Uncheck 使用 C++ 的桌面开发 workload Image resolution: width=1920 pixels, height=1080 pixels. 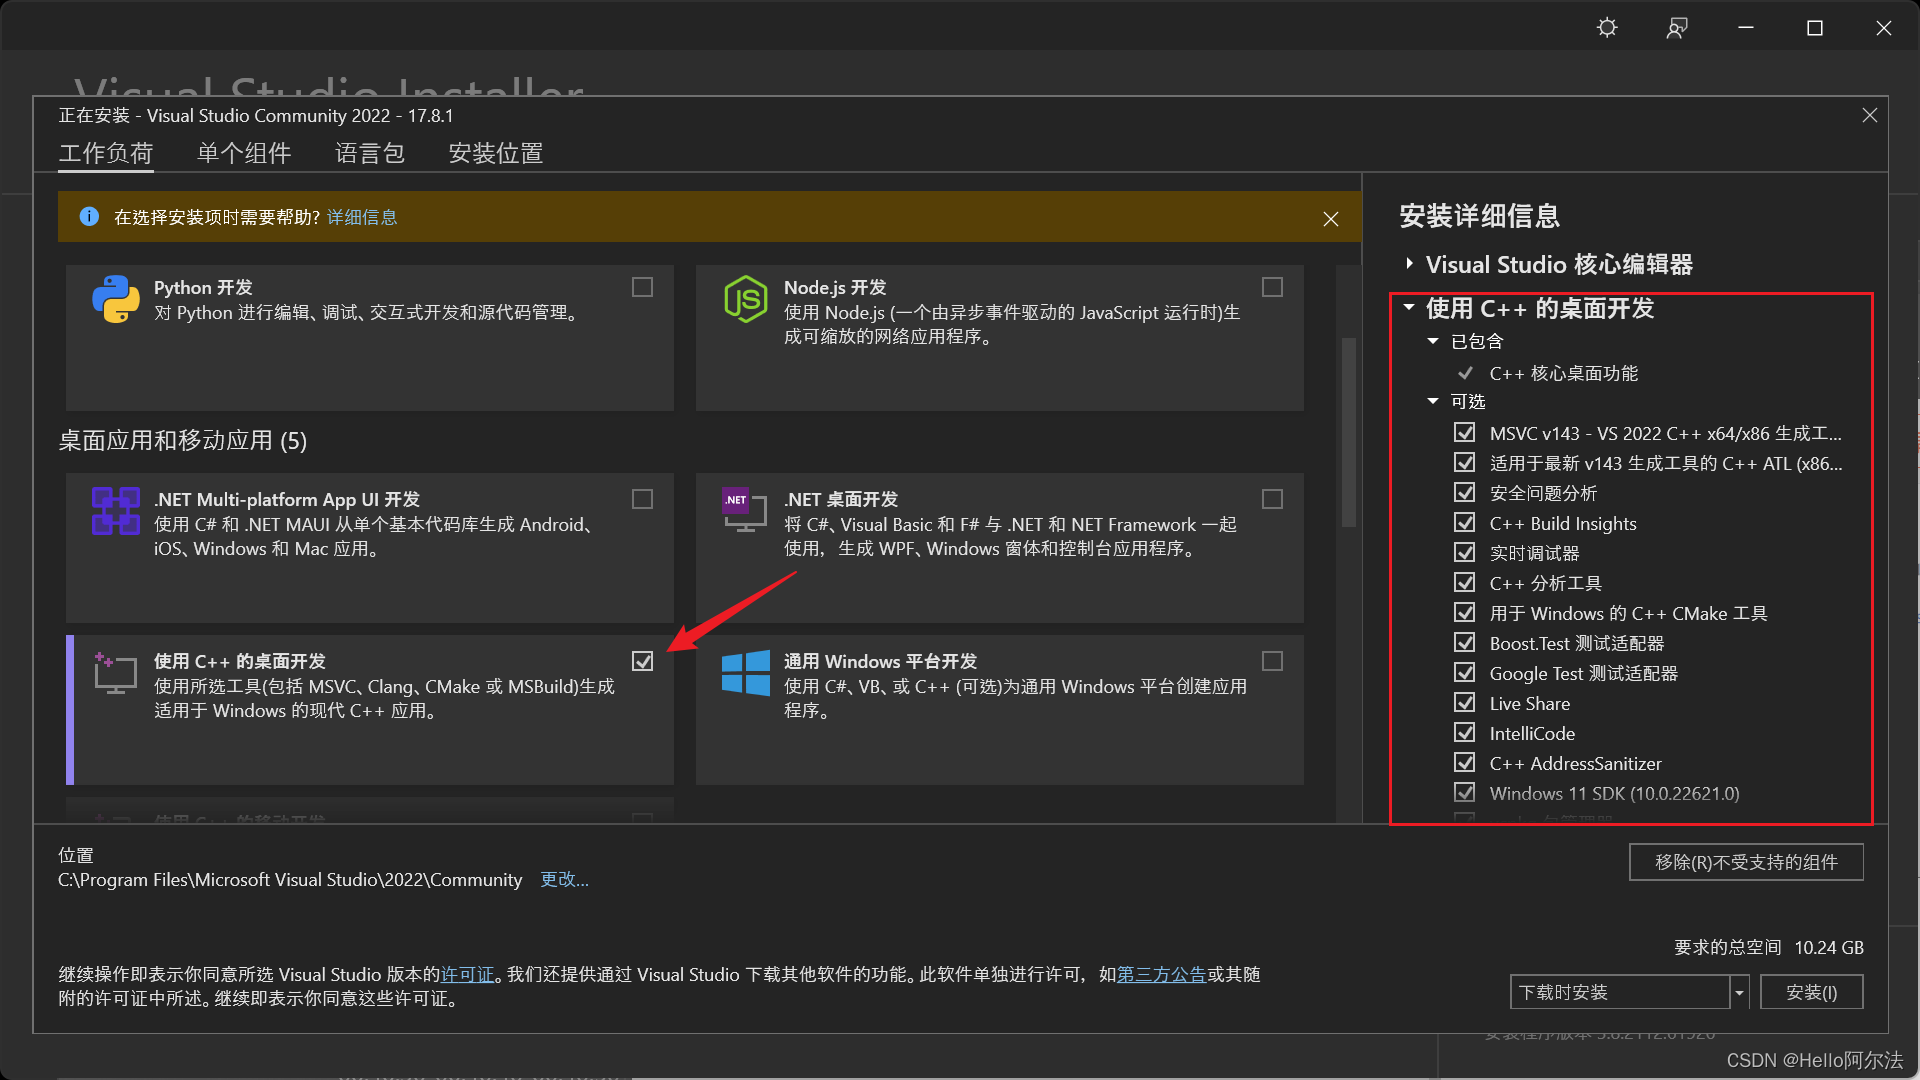[643, 662]
